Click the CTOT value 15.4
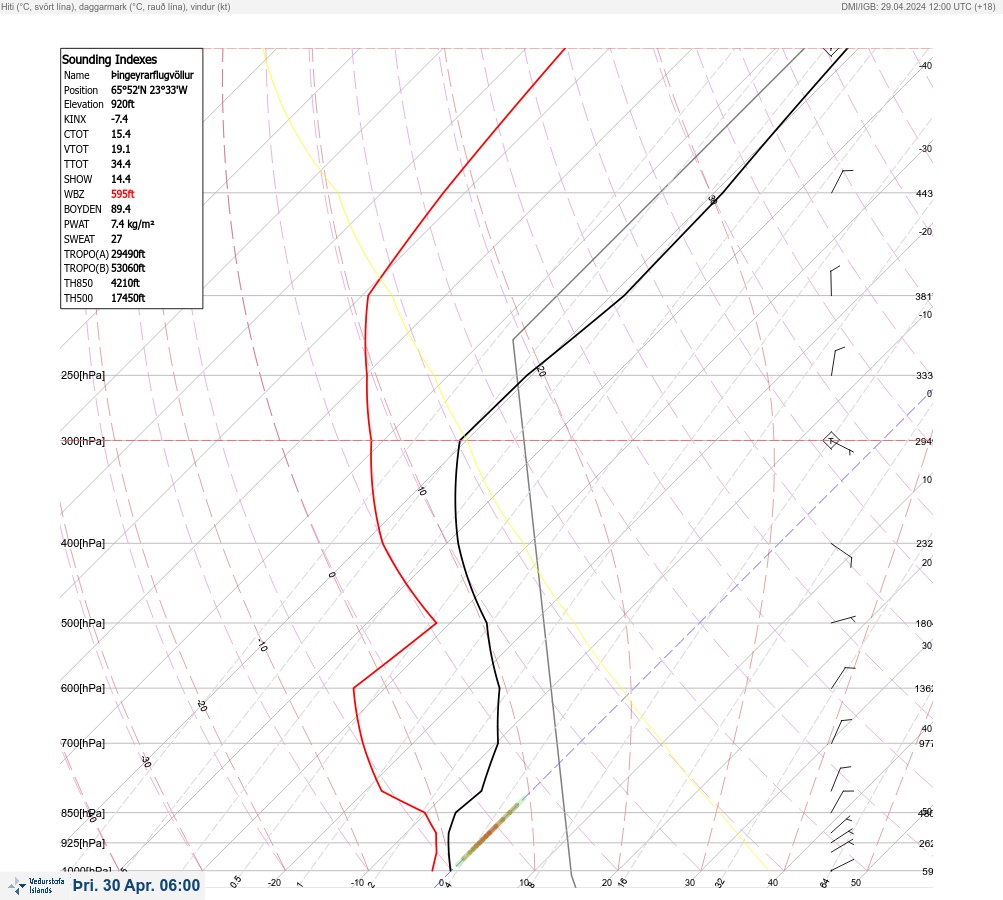Image resolution: width=1003 pixels, height=900 pixels. (121, 134)
